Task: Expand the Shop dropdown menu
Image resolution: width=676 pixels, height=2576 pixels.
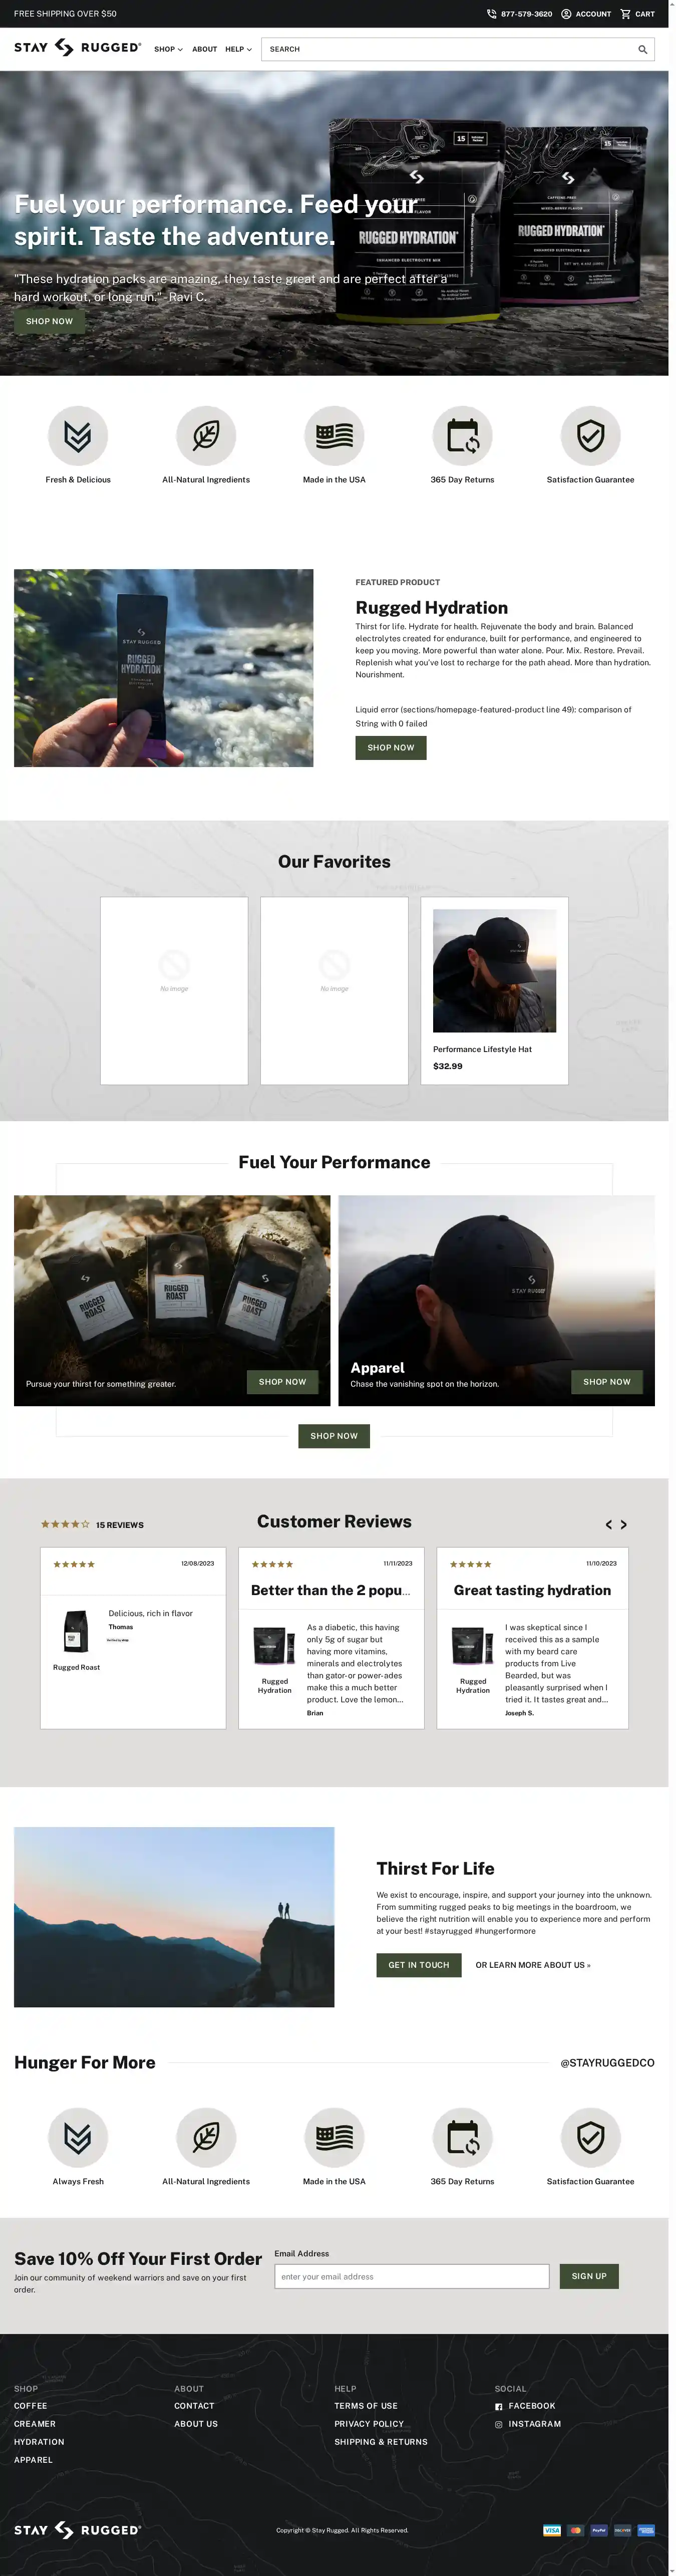Action: click(x=168, y=49)
